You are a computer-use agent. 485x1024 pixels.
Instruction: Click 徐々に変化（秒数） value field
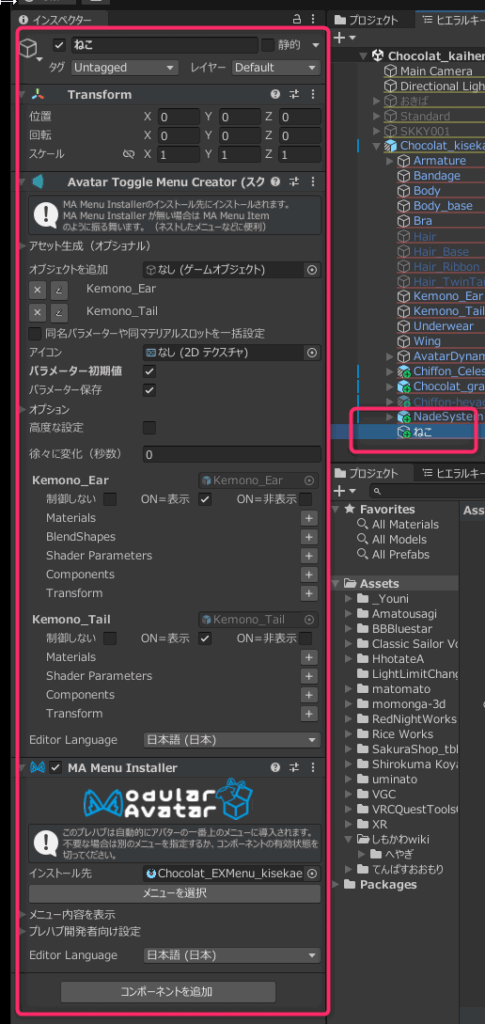click(232, 454)
